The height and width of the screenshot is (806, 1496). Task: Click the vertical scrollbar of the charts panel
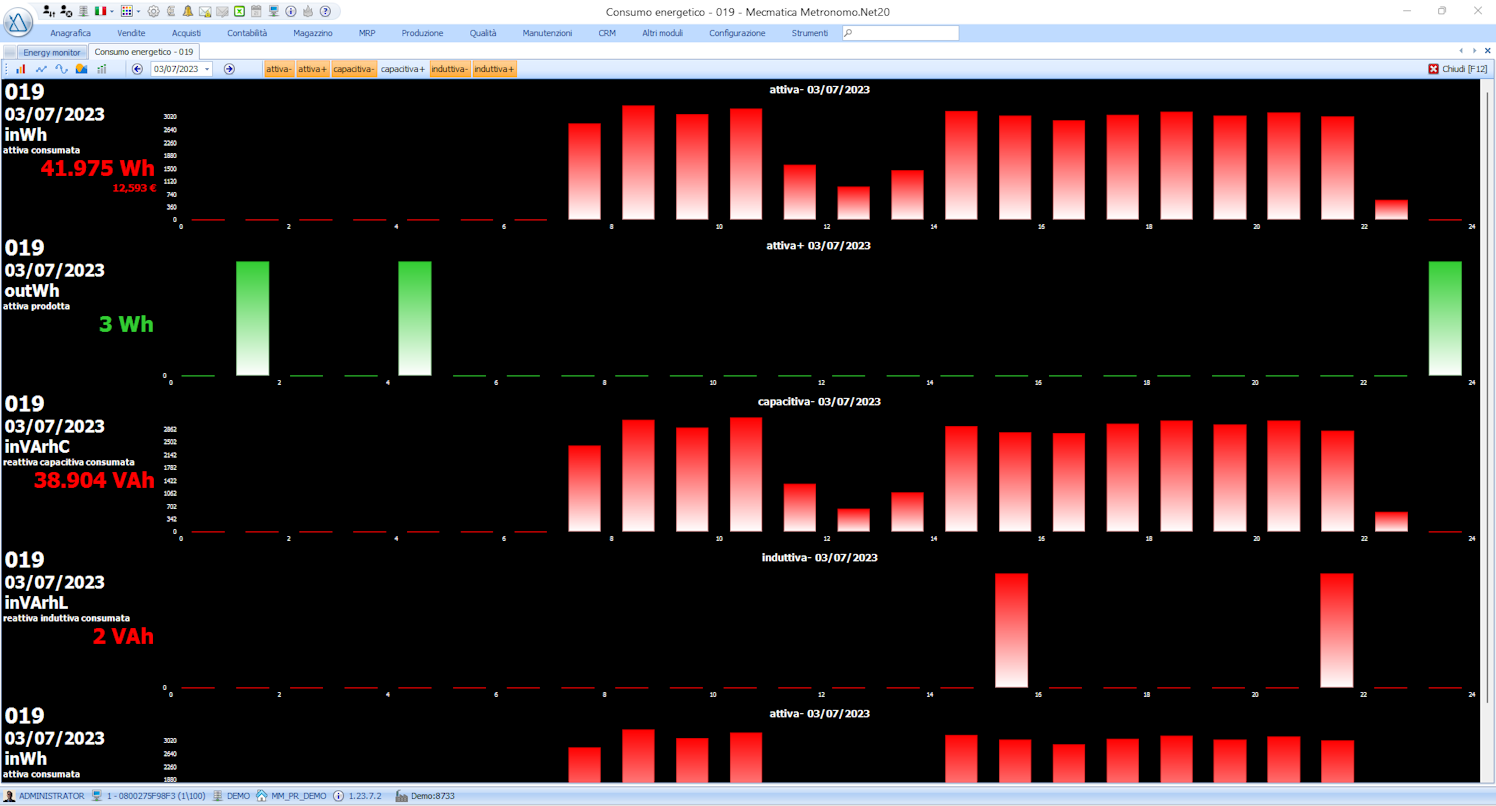(1487, 430)
